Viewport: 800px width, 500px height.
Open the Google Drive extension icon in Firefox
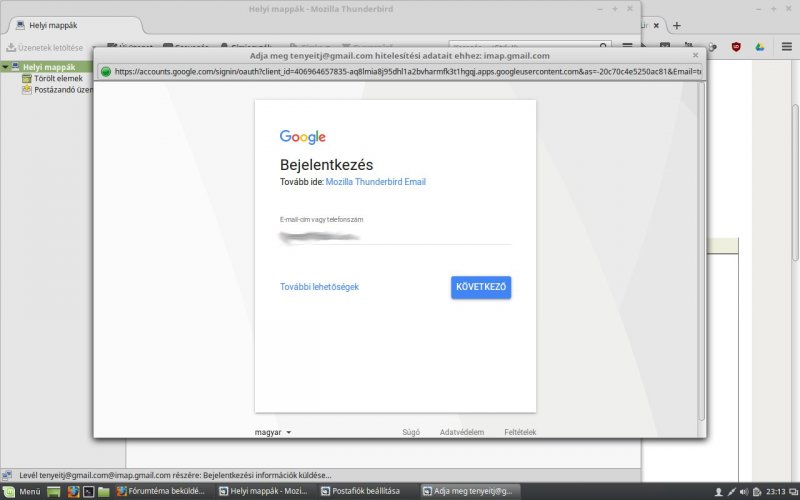[760, 47]
